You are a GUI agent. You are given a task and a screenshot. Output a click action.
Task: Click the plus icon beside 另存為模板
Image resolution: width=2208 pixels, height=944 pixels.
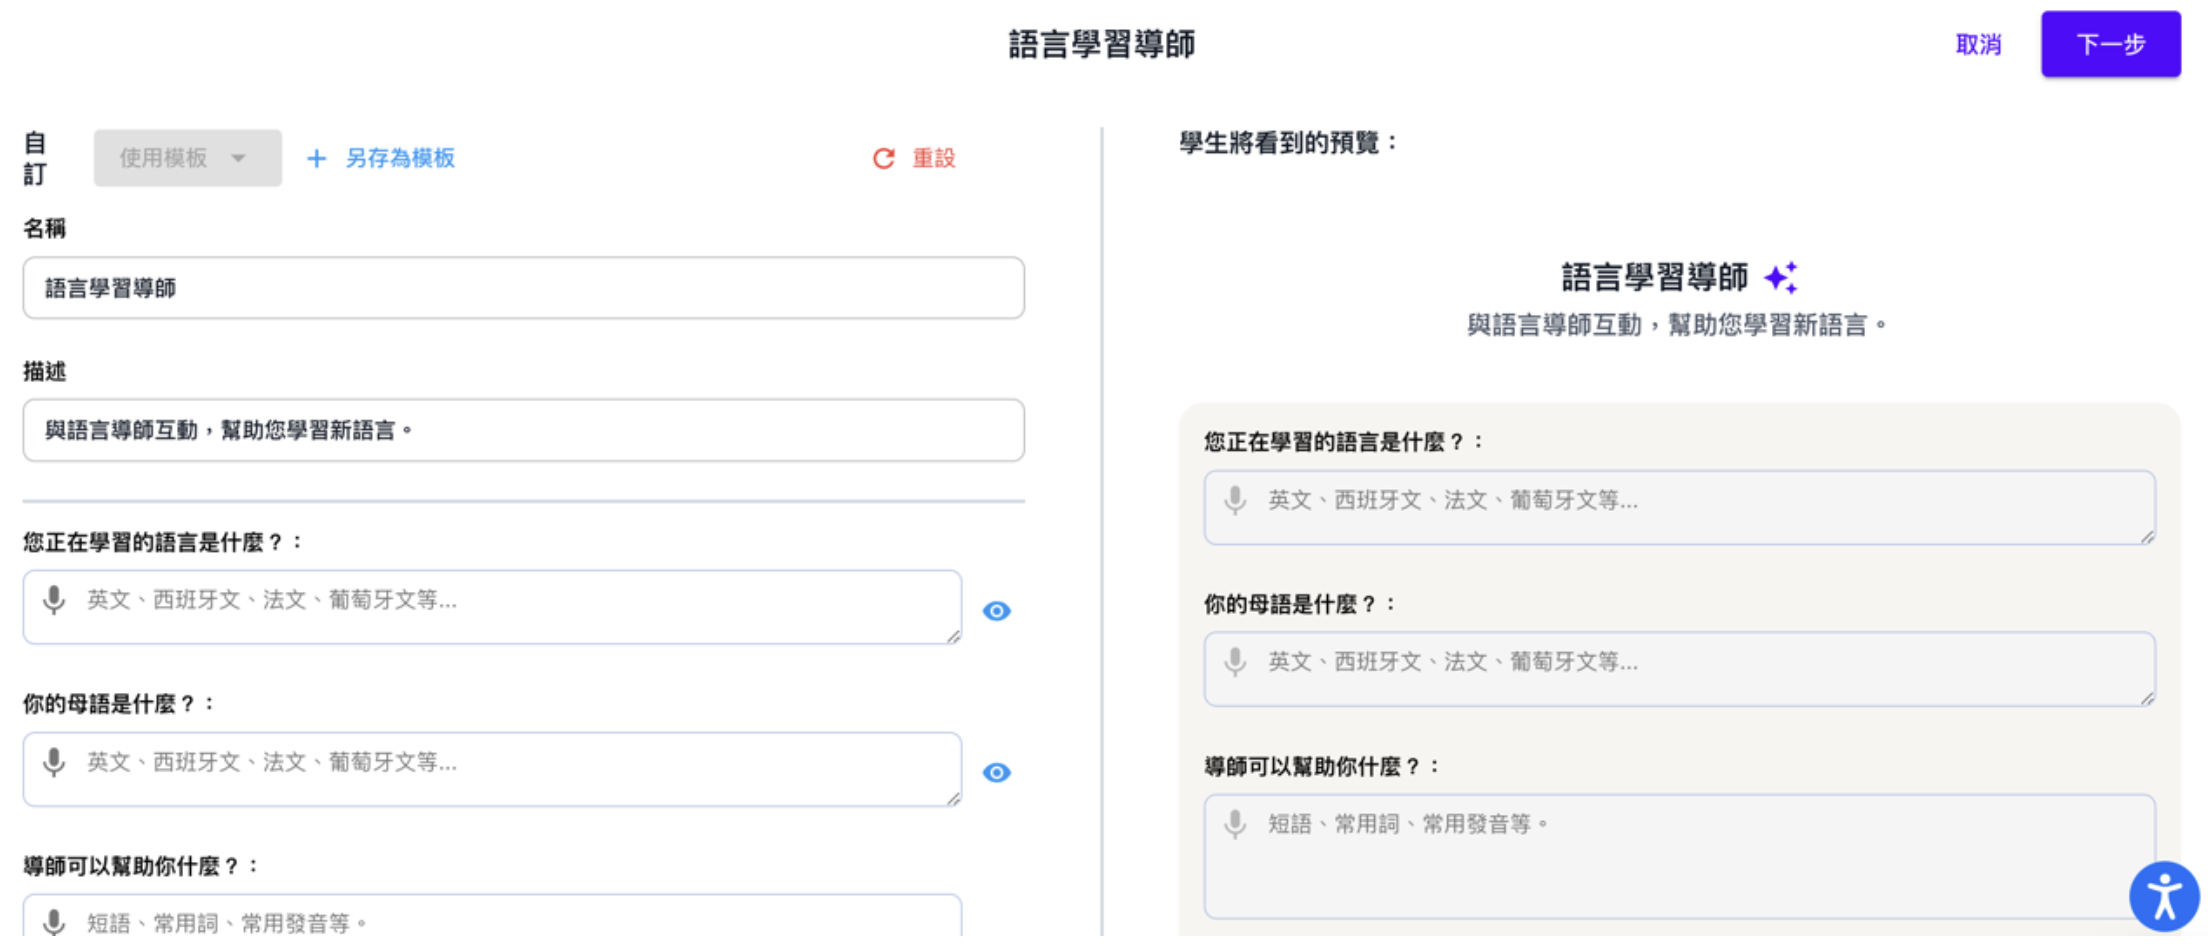(x=317, y=158)
